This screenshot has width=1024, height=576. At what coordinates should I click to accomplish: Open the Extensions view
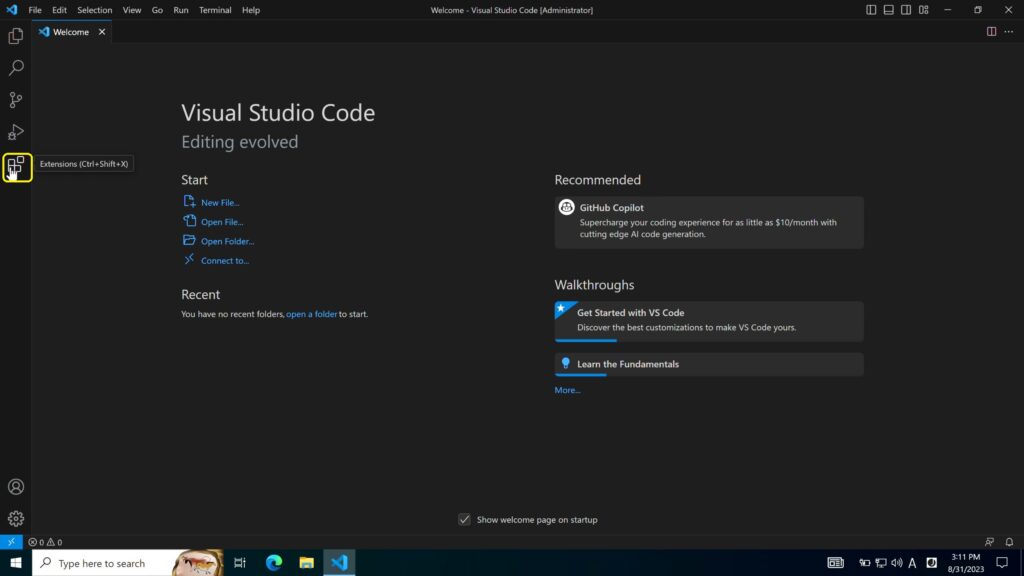click(16, 167)
